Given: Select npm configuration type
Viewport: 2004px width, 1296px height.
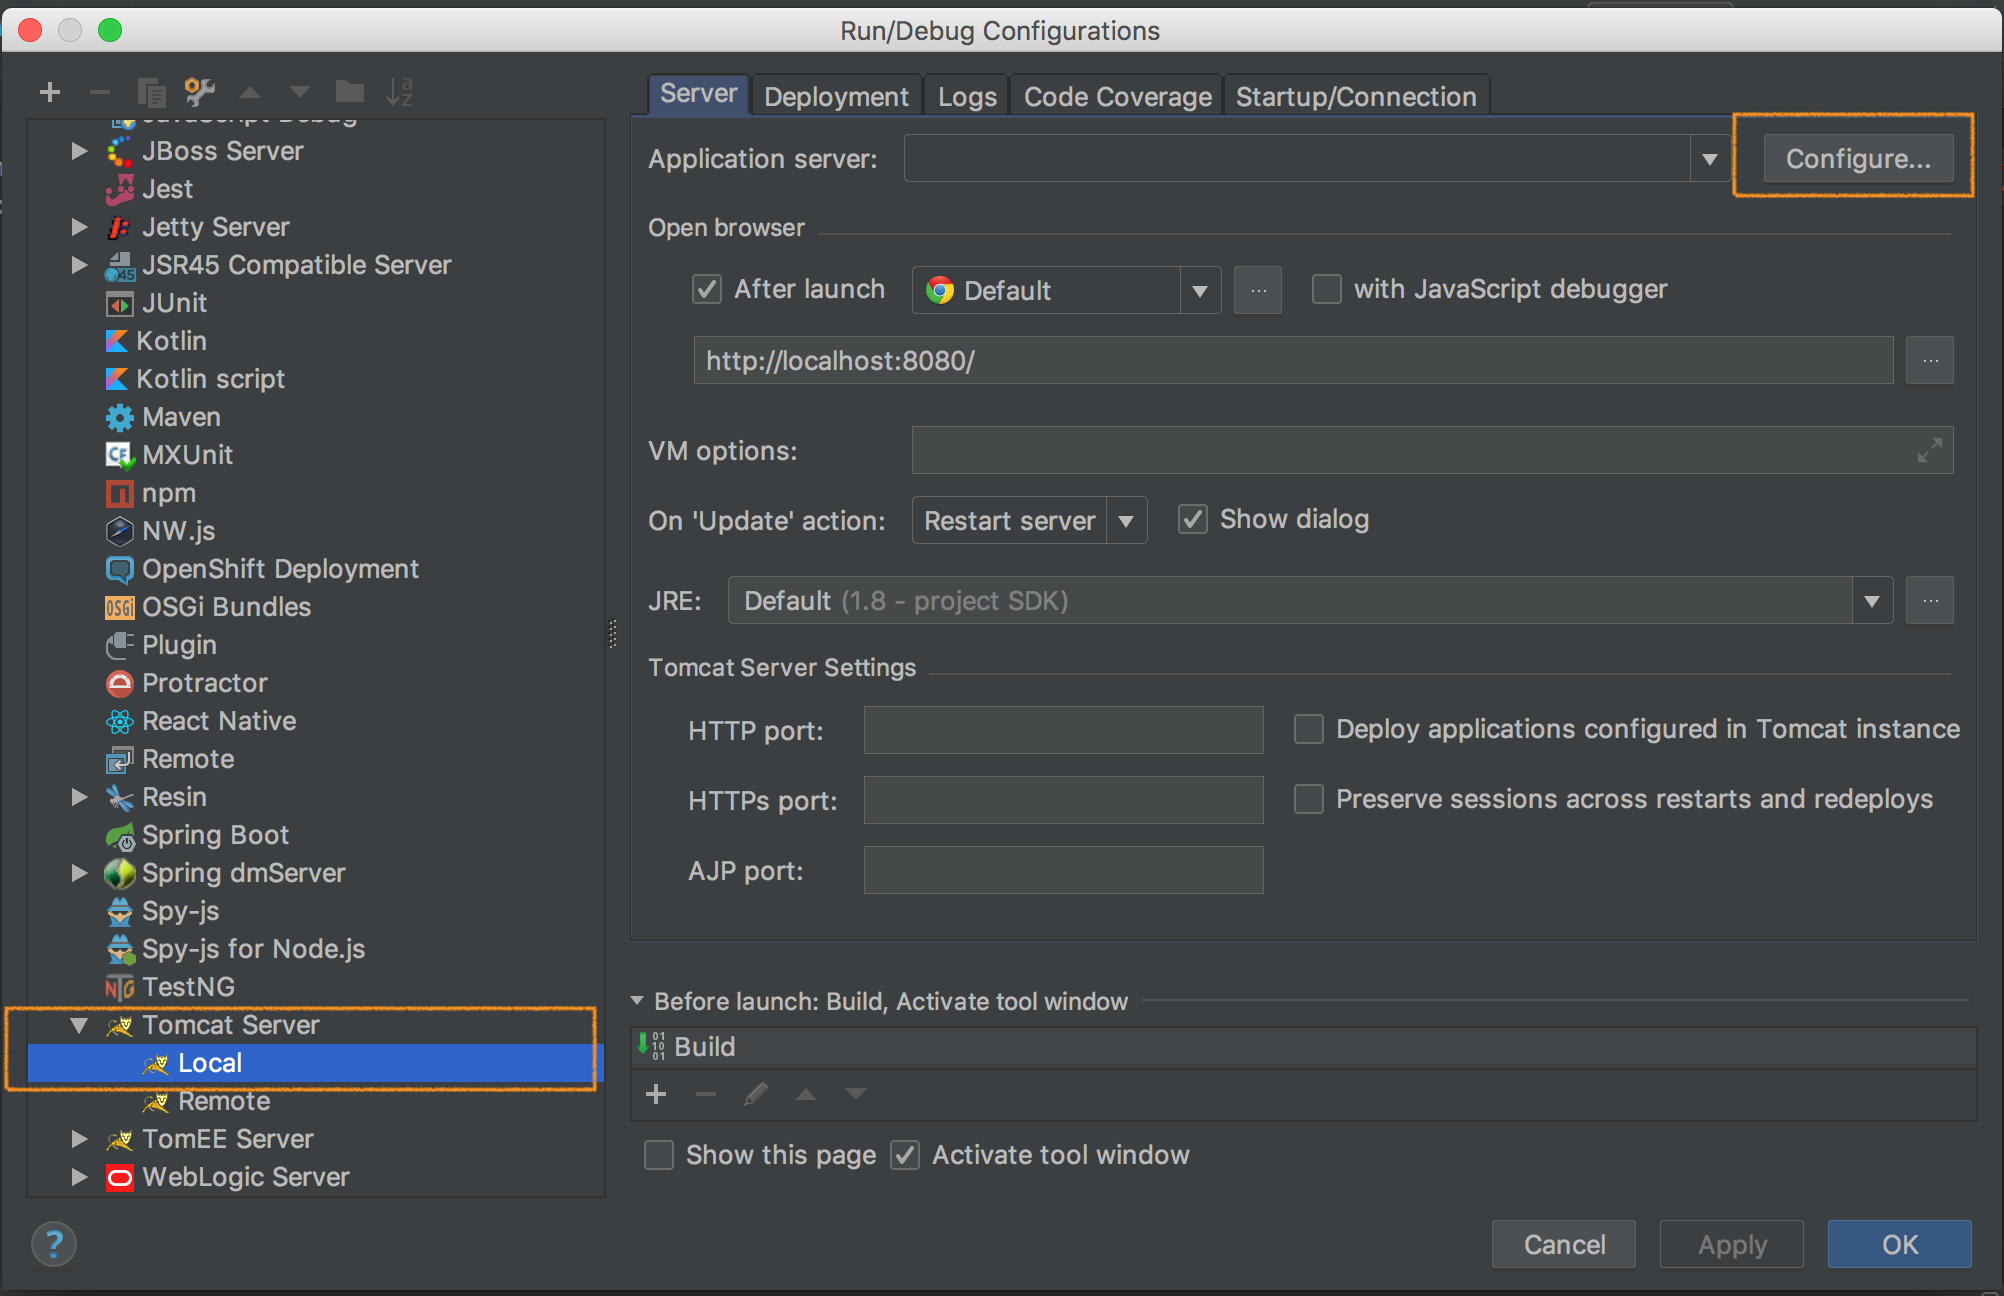Looking at the screenshot, I should pyautogui.click(x=169, y=493).
